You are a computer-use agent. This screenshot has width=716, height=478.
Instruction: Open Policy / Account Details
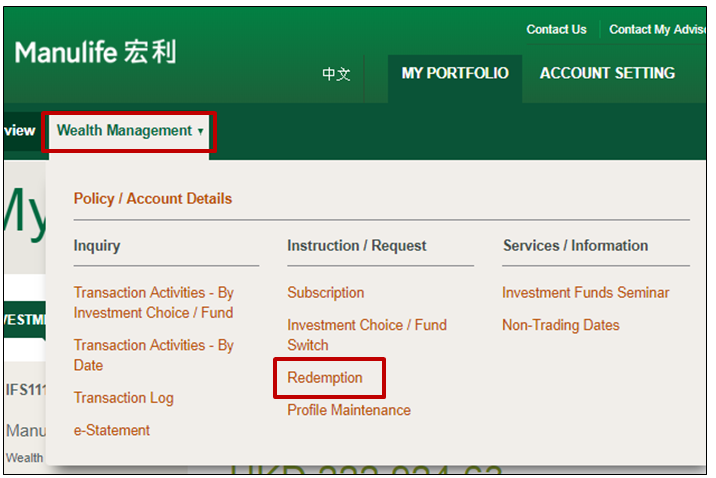pos(153,199)
